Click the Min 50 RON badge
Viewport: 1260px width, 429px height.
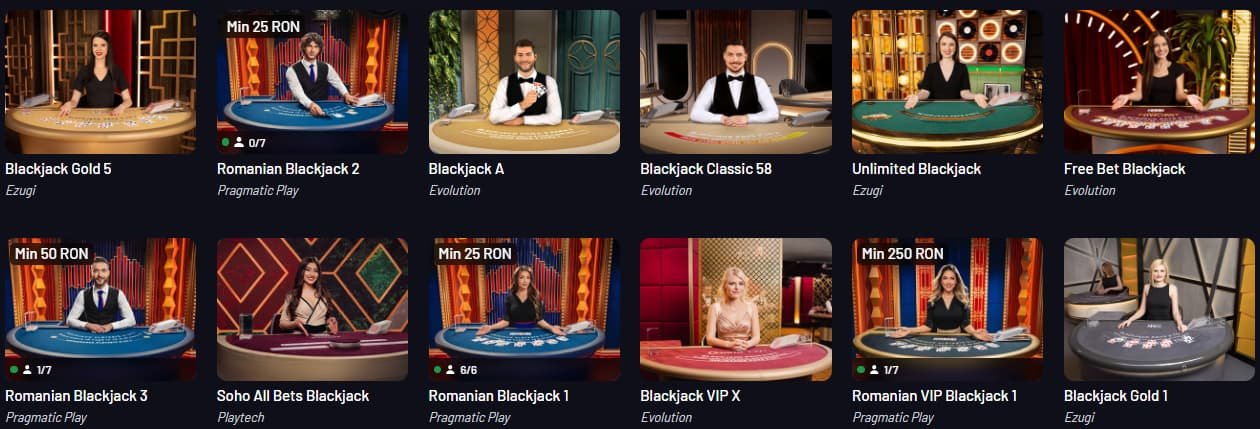point(51,254)
